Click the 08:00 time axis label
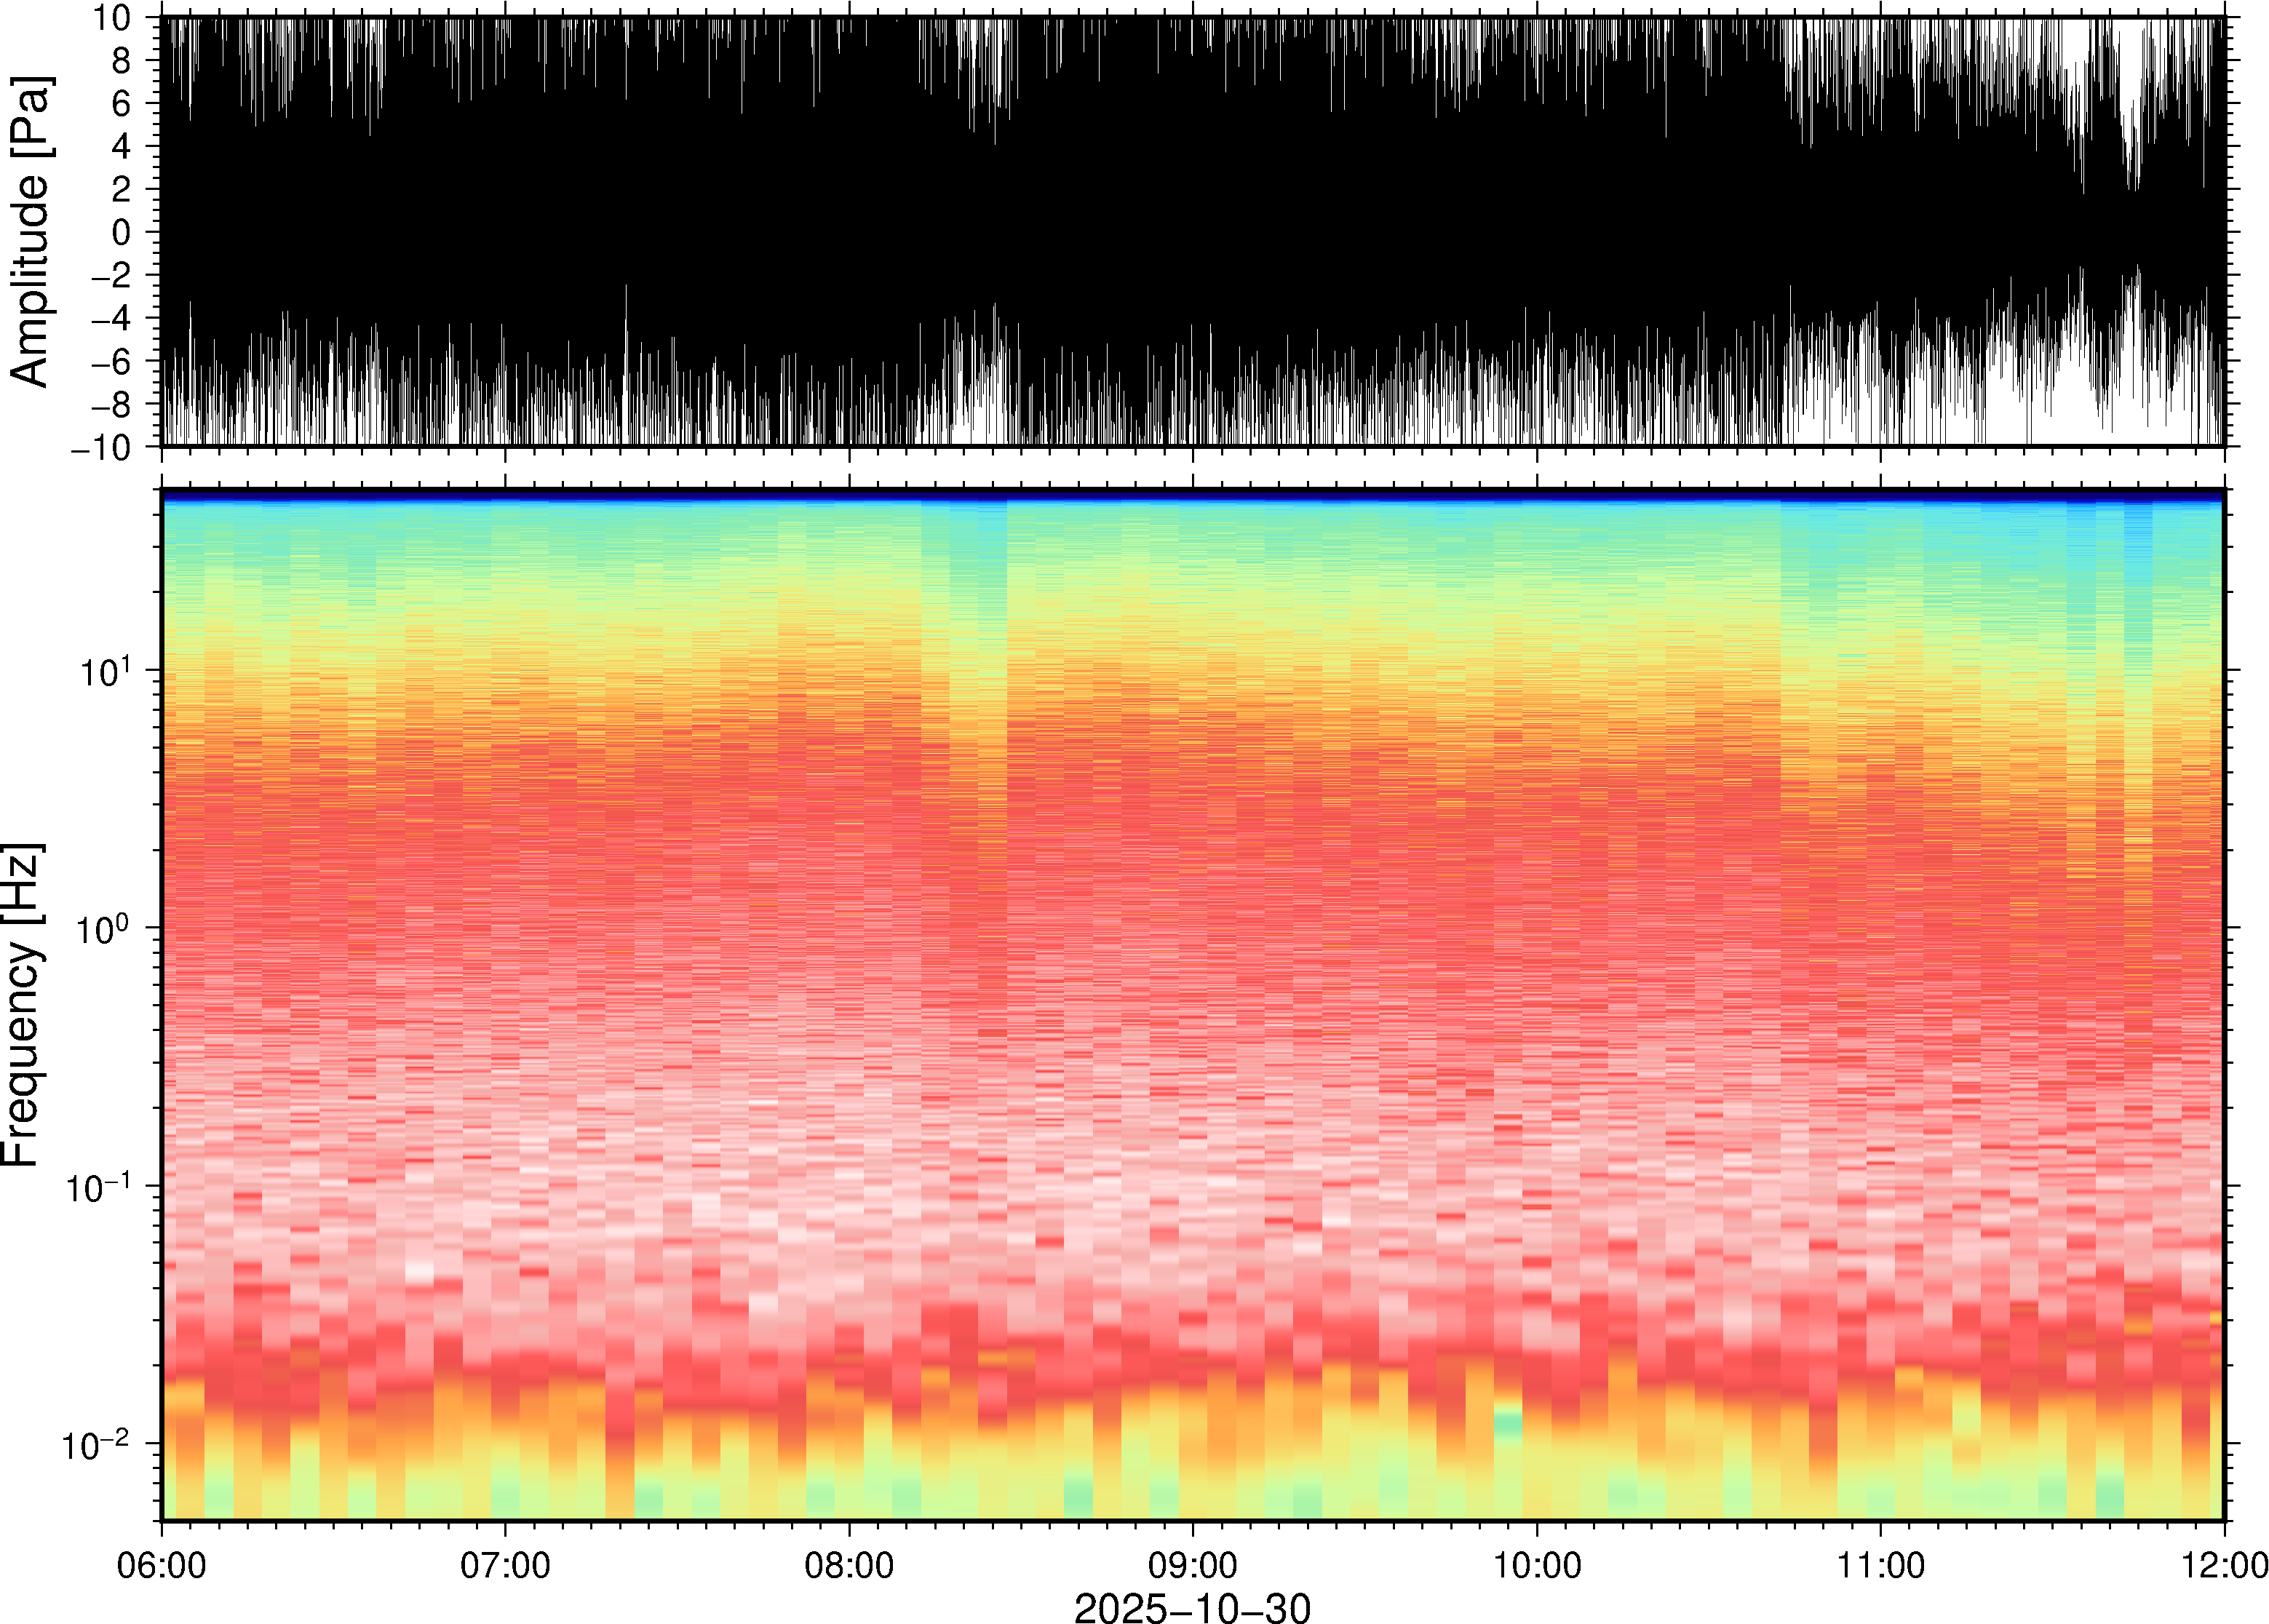Screen dimensions: 2269x1624 (849, 1565)
